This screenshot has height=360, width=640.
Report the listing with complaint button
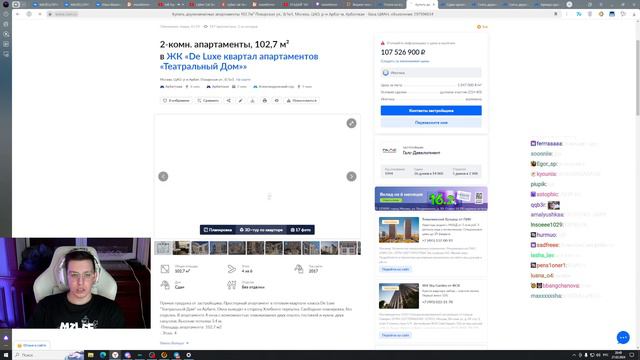302,100
